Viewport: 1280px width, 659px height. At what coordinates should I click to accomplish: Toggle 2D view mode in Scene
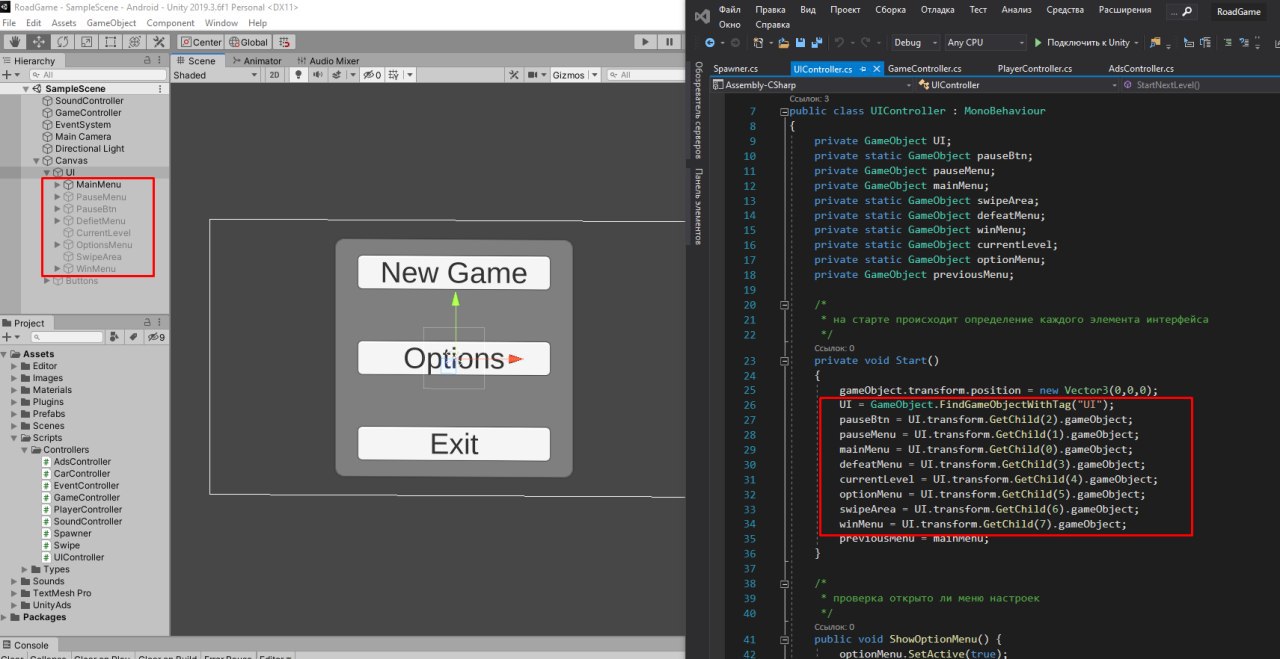[274, 75]
